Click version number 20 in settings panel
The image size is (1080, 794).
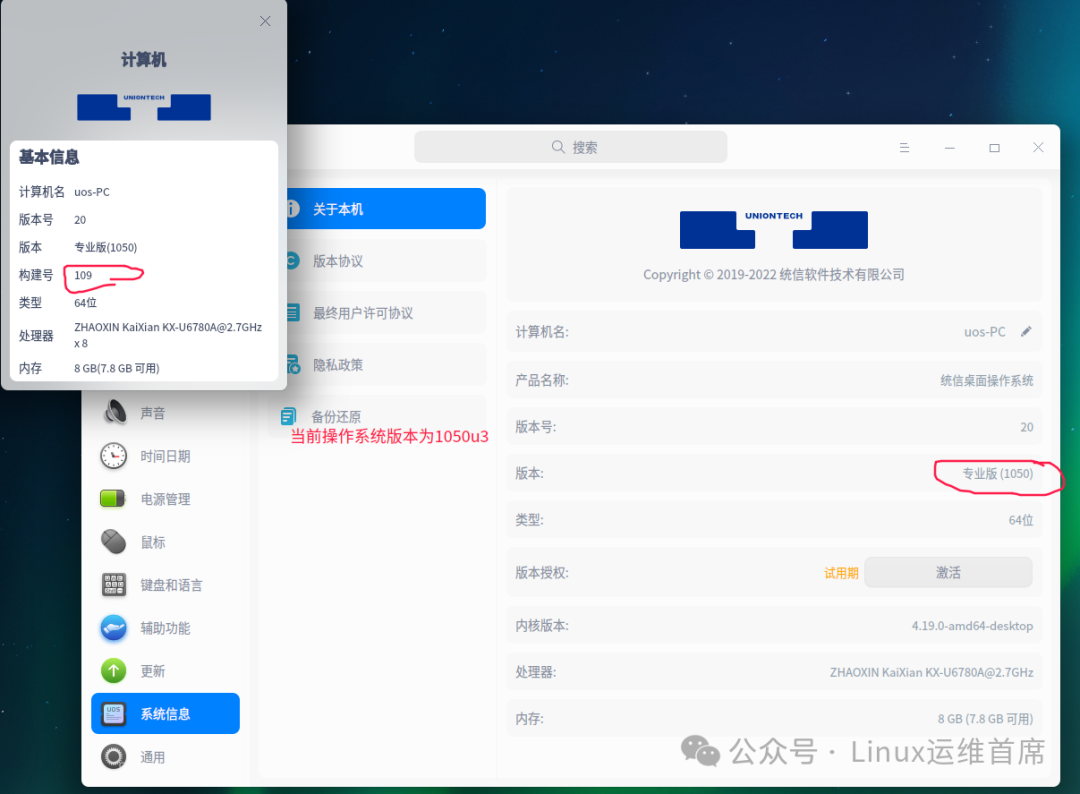coord(1026,427)
